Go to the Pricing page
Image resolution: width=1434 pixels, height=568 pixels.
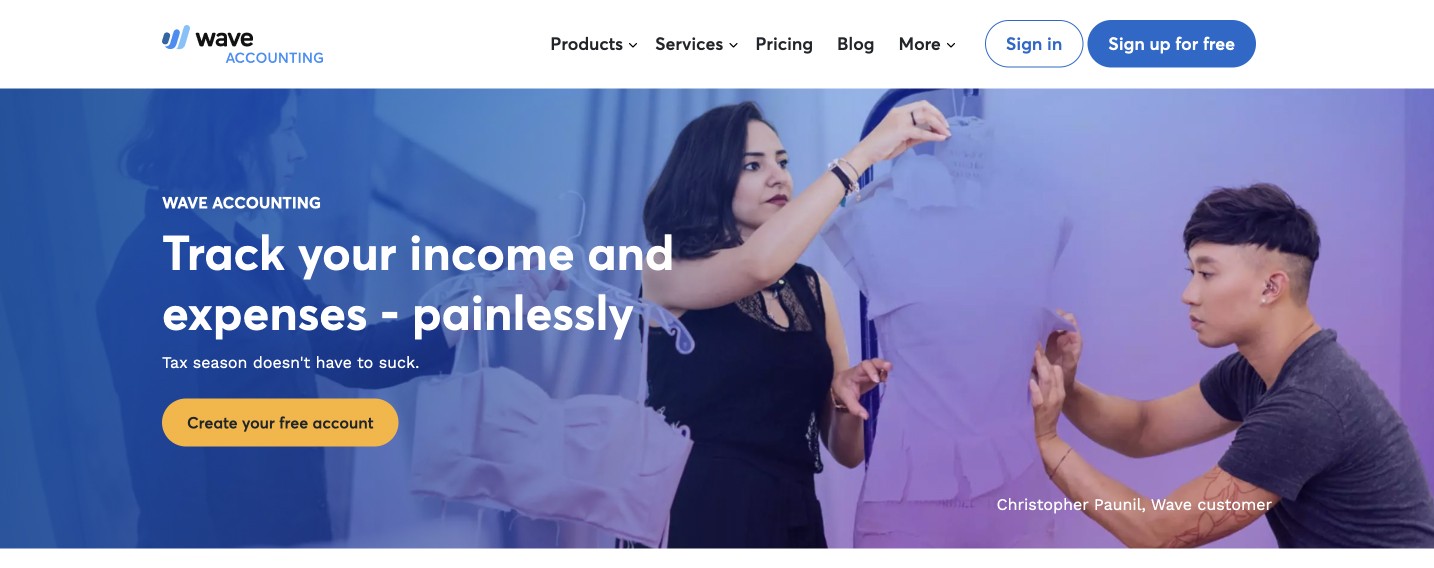(x=784, y=44)
